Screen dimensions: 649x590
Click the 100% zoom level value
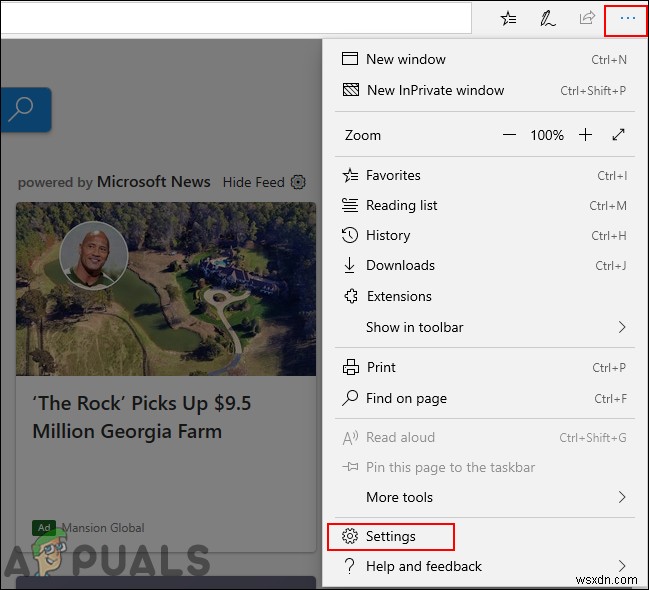coord(547,135)
